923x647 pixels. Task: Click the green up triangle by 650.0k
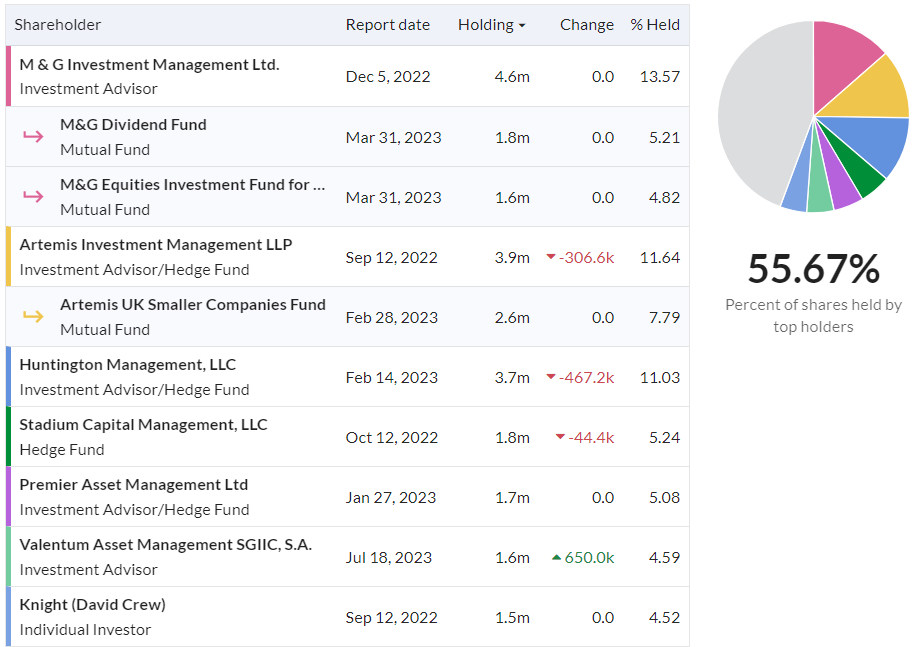click(556, 557)
